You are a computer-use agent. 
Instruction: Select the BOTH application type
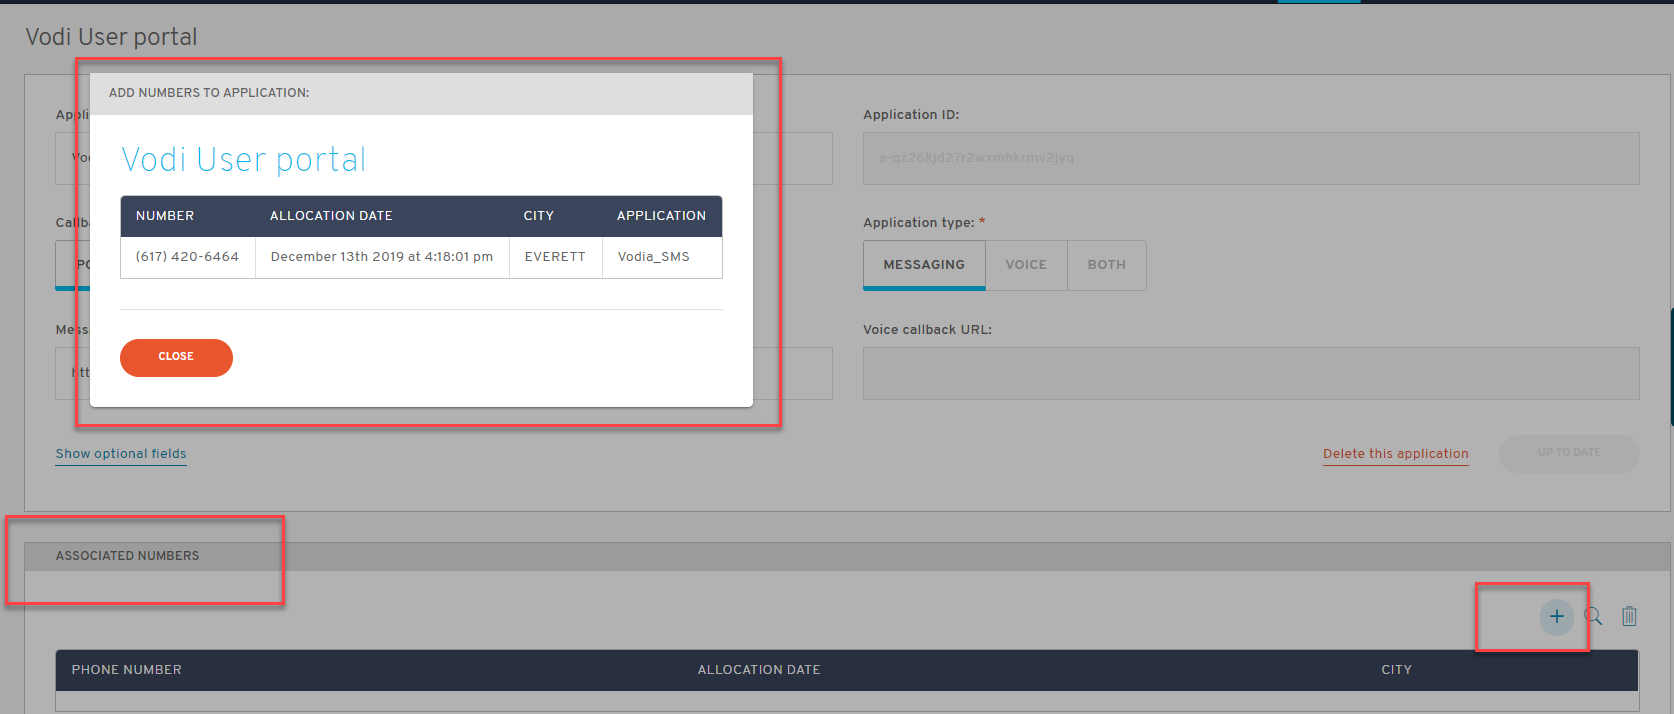pos(1107,265)
